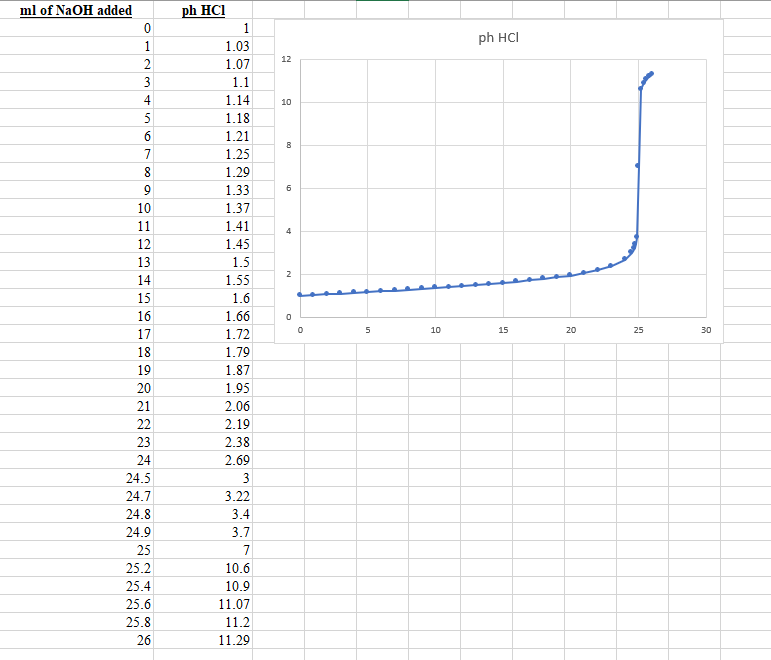The width and height of the screenshot is (771, 660).
Task: Select NaOH volume cell 23
Action: [76, 442]
